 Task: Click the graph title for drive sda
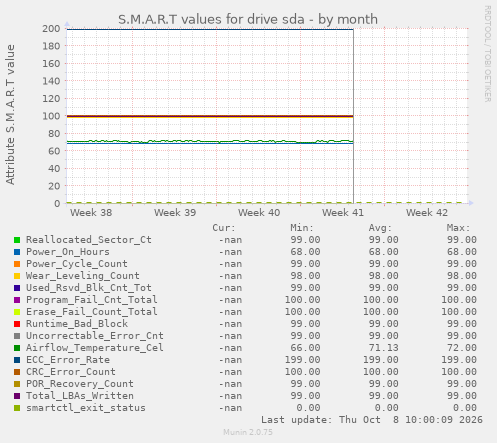pos(248,19)
